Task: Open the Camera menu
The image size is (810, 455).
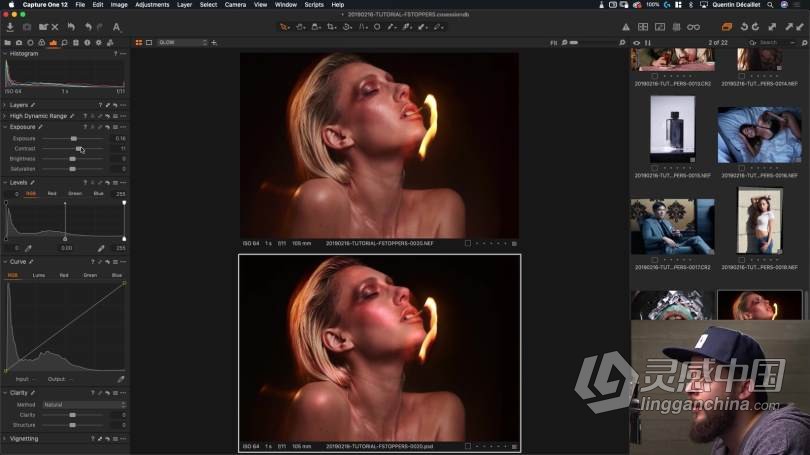Action: pyautogui.click(x=235, y=5)
